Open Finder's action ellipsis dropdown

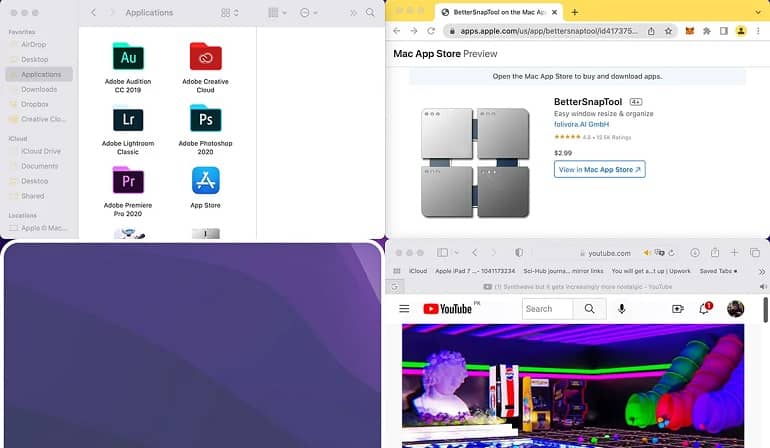coord(309,13)
